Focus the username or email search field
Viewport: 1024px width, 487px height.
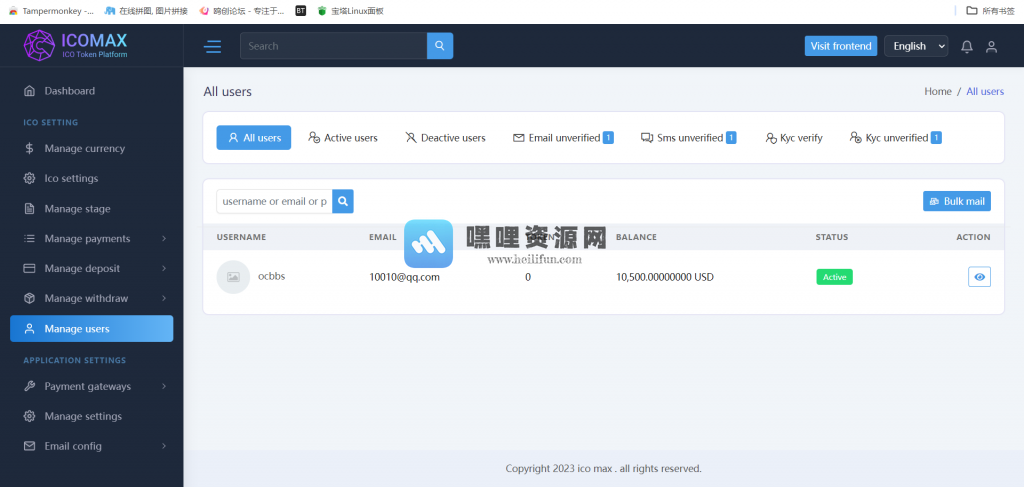(x=274, y=201)
